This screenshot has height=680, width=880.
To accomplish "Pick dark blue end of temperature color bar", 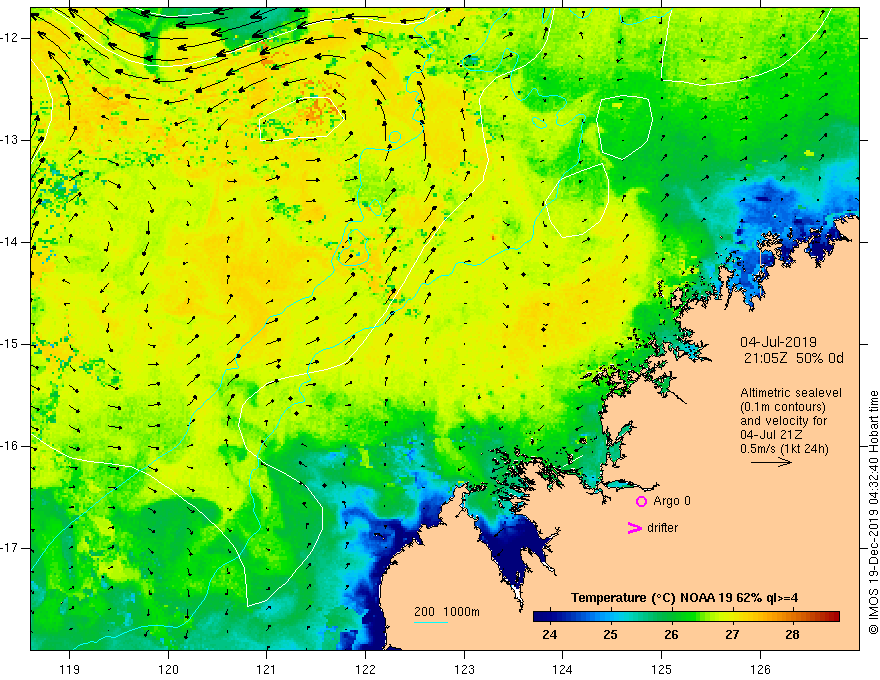I will point(540,617).
